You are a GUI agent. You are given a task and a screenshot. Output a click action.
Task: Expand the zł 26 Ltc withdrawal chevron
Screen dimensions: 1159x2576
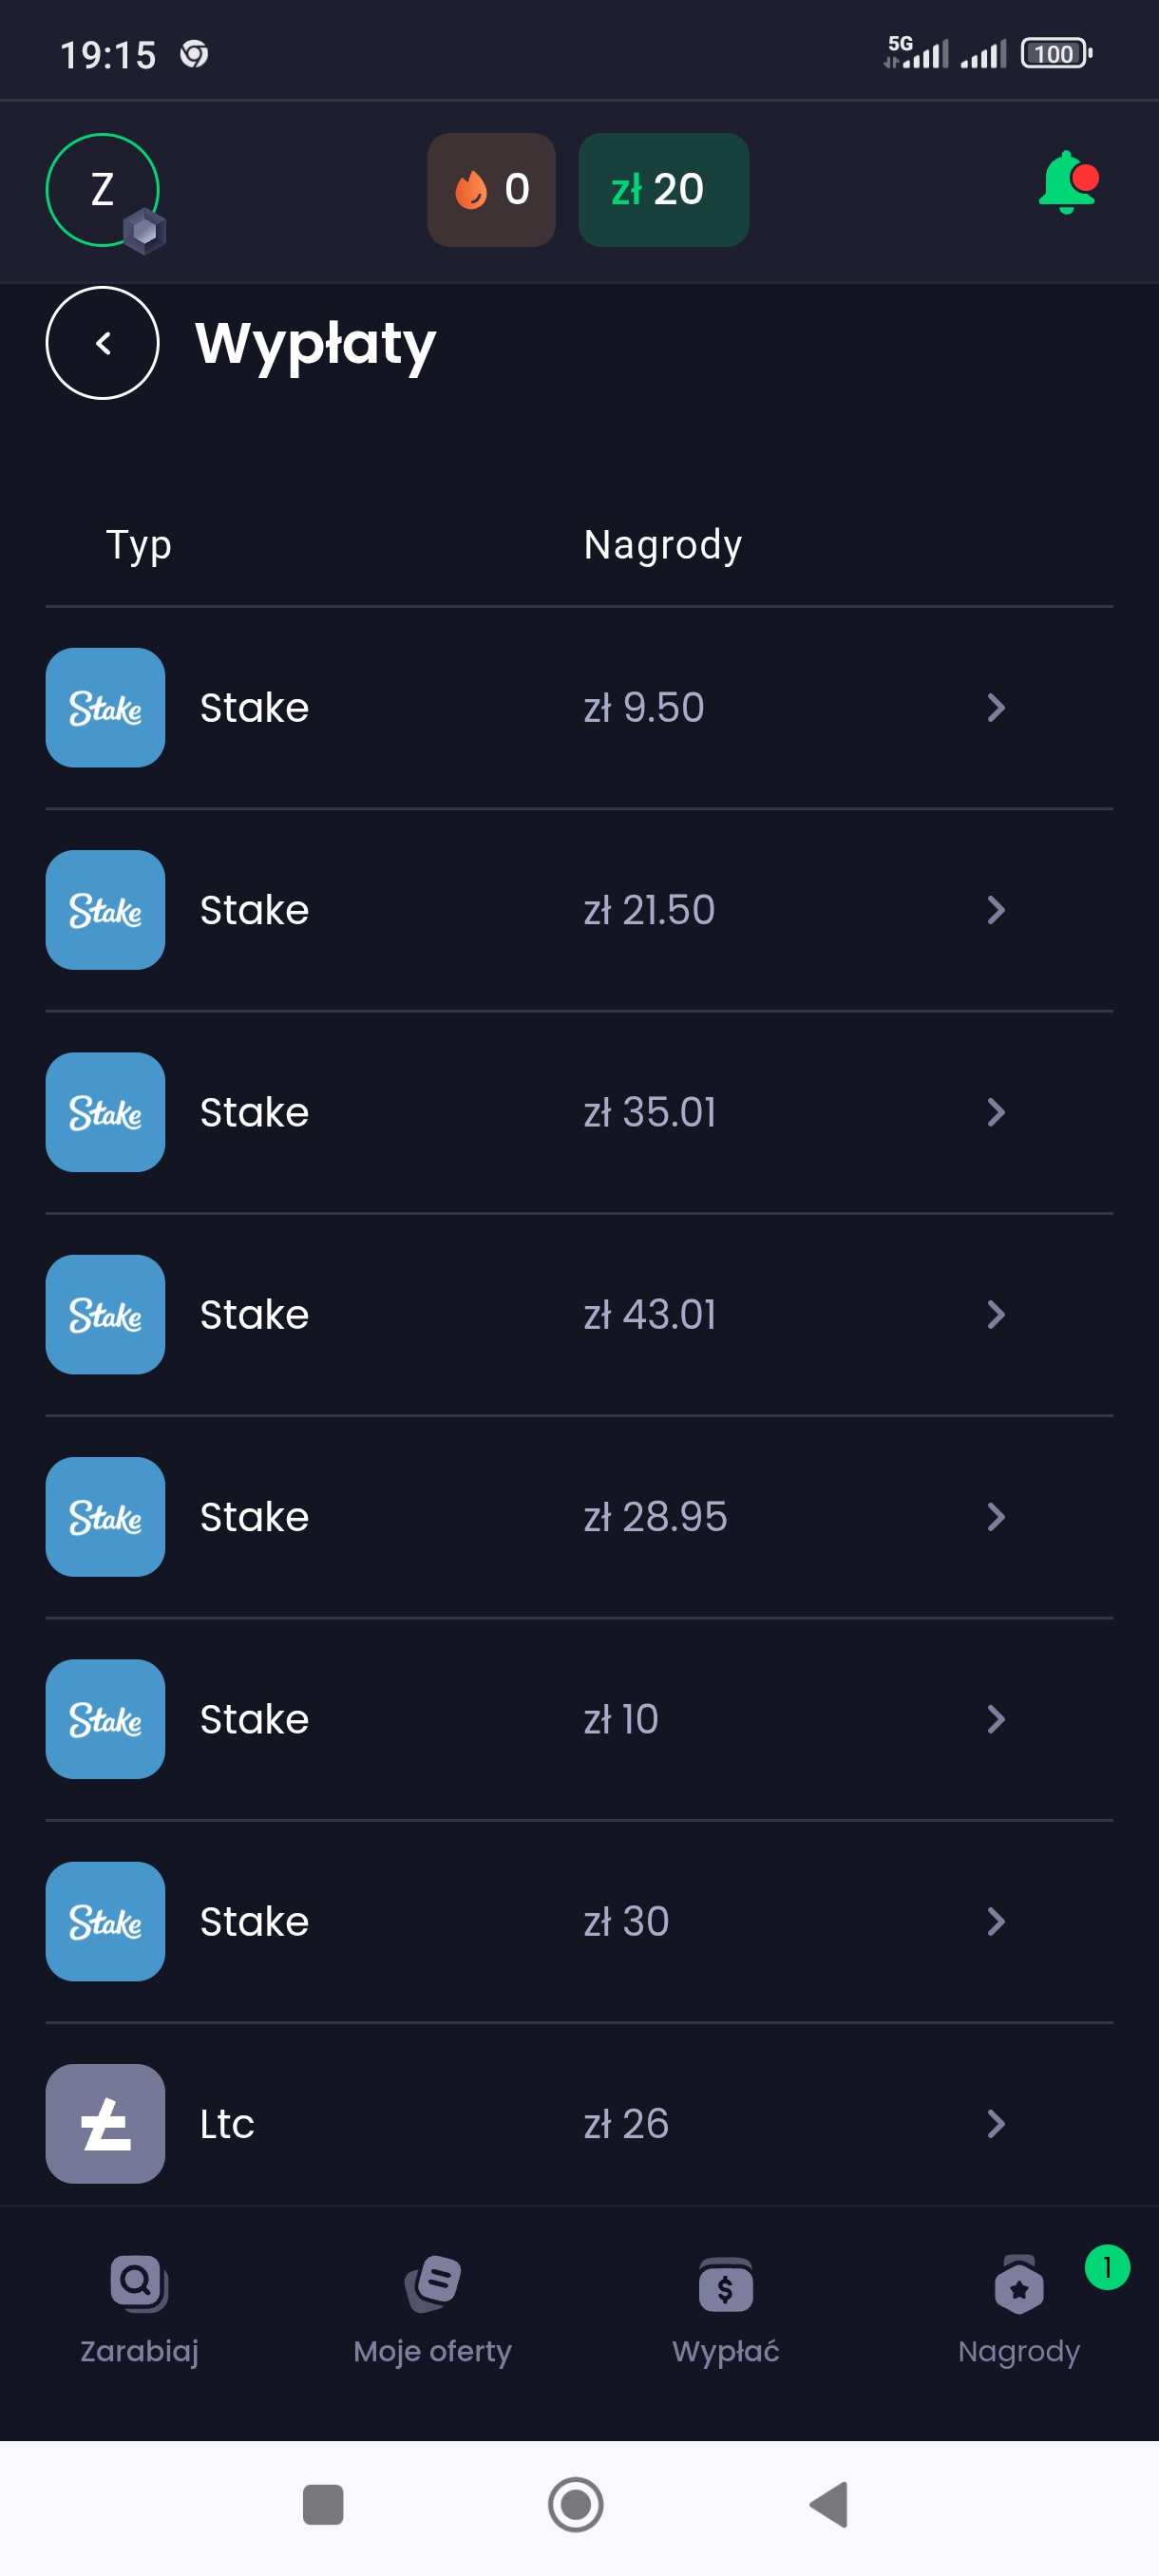click(995, 2123)
